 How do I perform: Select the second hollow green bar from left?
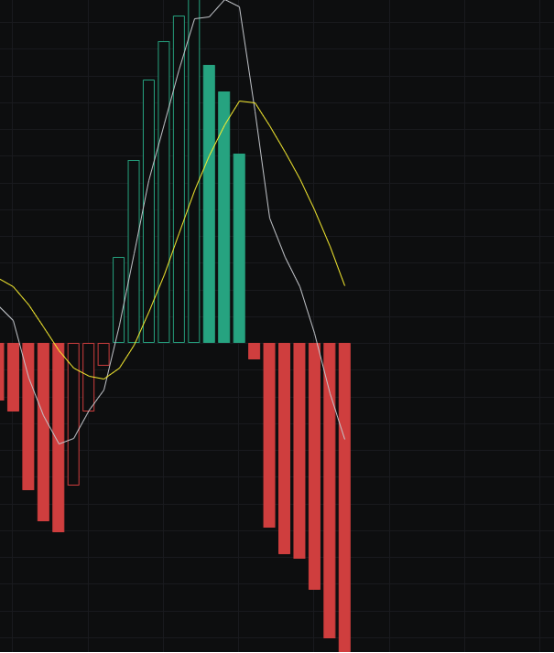(x=134, y=252)
